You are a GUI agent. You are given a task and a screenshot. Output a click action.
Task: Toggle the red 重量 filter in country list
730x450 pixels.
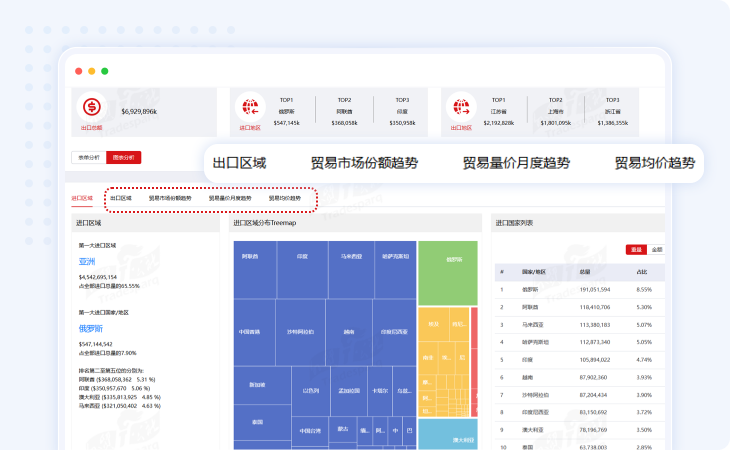coord(635,249)
